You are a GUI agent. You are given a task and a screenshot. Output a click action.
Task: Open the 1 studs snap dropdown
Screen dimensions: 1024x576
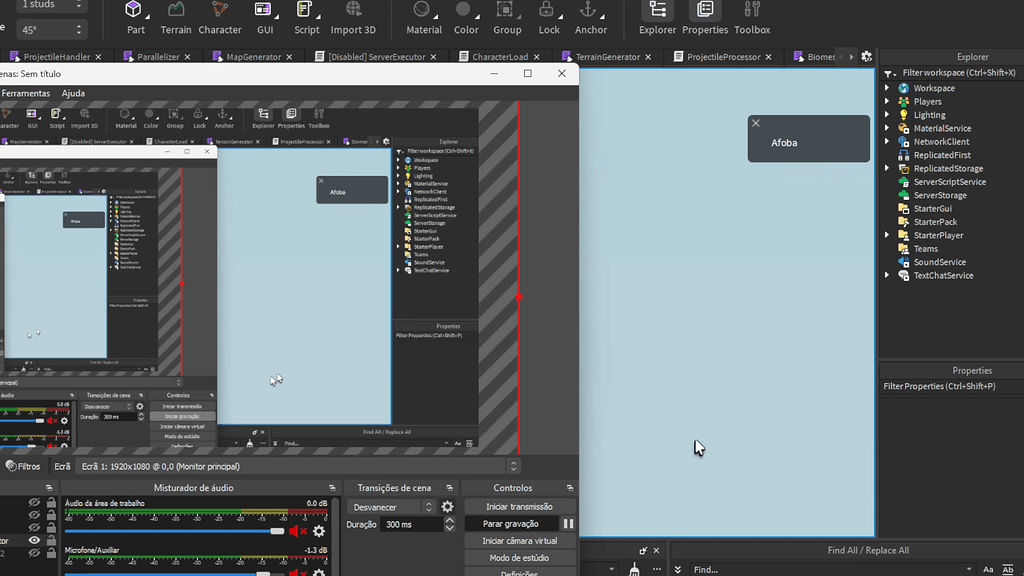50,5
